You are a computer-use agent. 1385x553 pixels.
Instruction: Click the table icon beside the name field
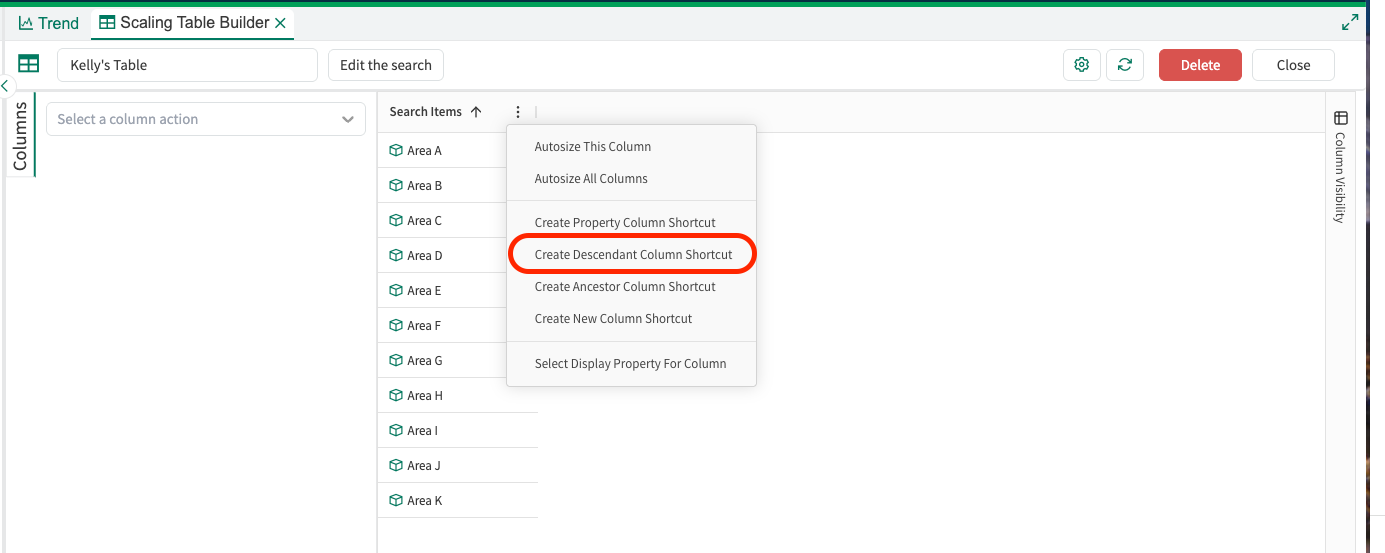point(29,64)
